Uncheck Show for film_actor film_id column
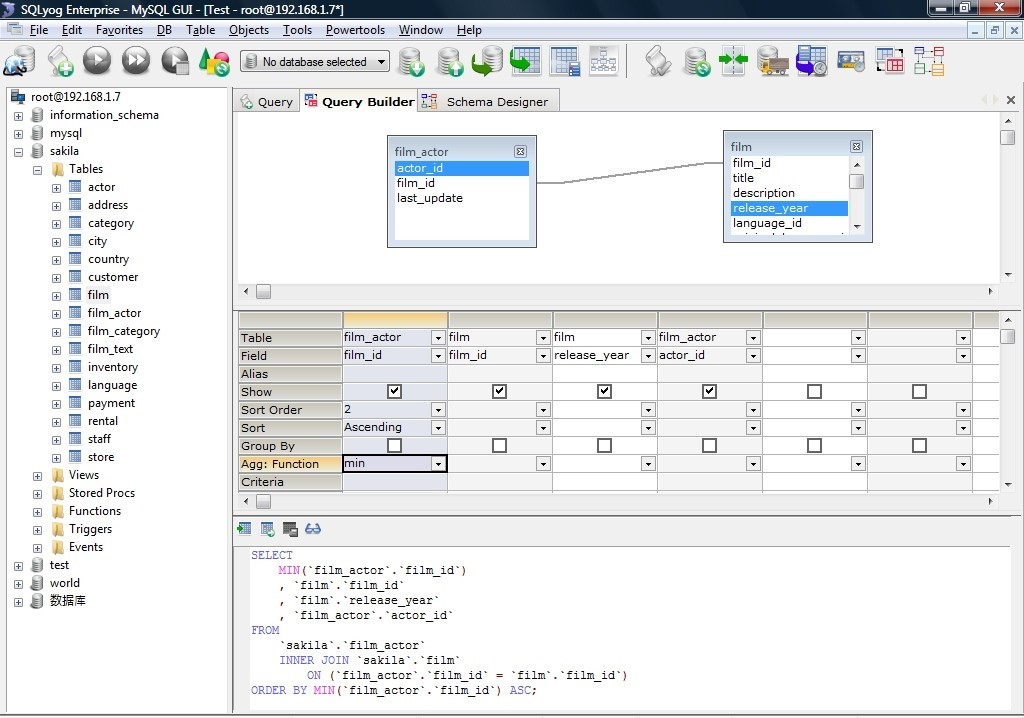 [394, 392]
